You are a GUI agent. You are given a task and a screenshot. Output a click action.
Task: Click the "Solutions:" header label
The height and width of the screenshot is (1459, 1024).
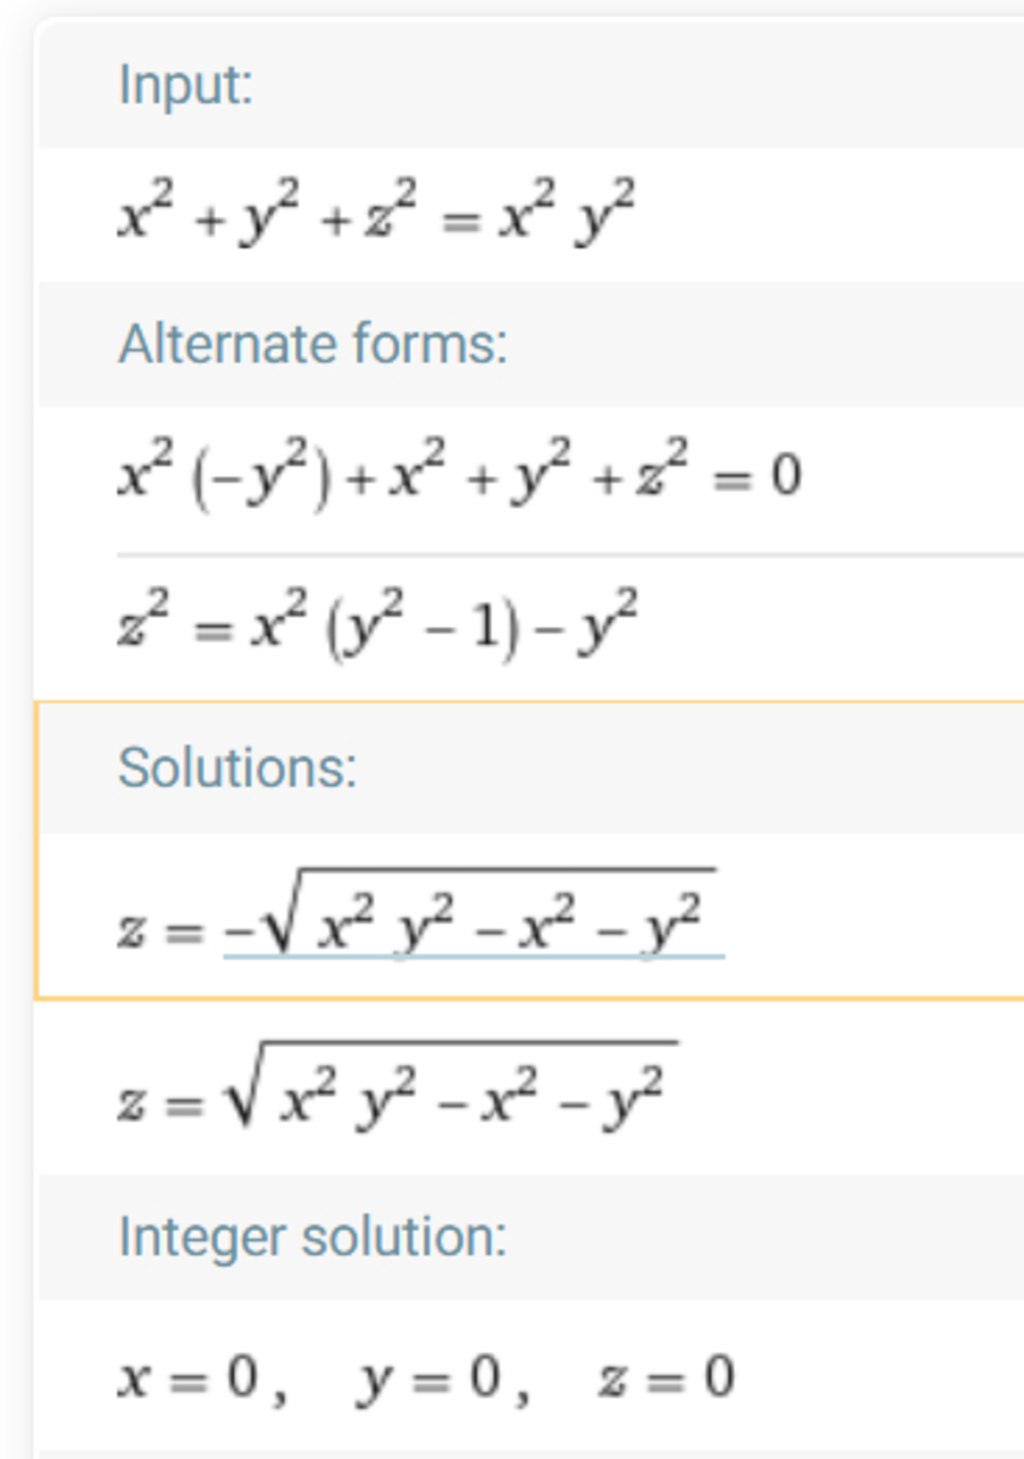point(237,768)
